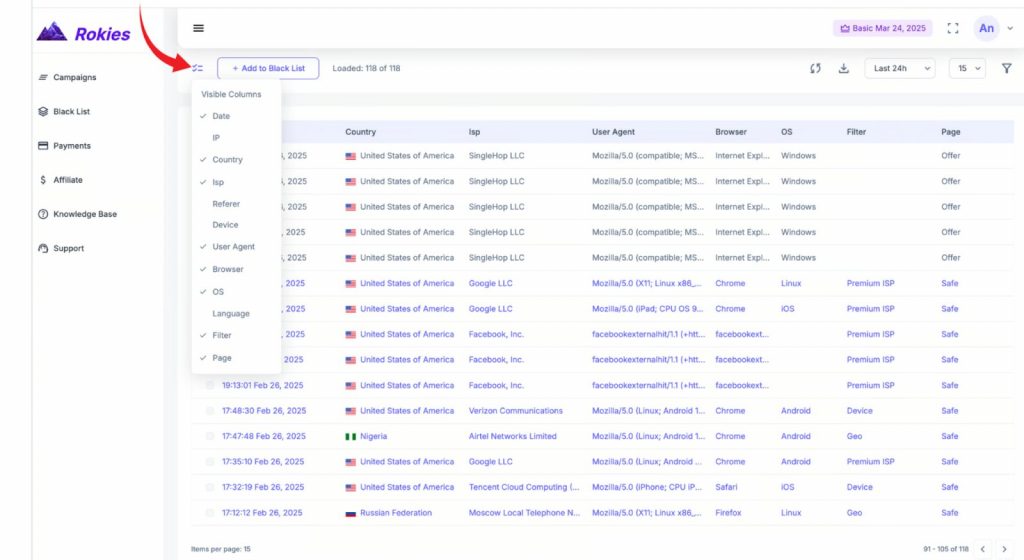The height and width of the screenshot is (560, 1024).
Task: Click the Browser column header
Action: [x=731, y=132]
